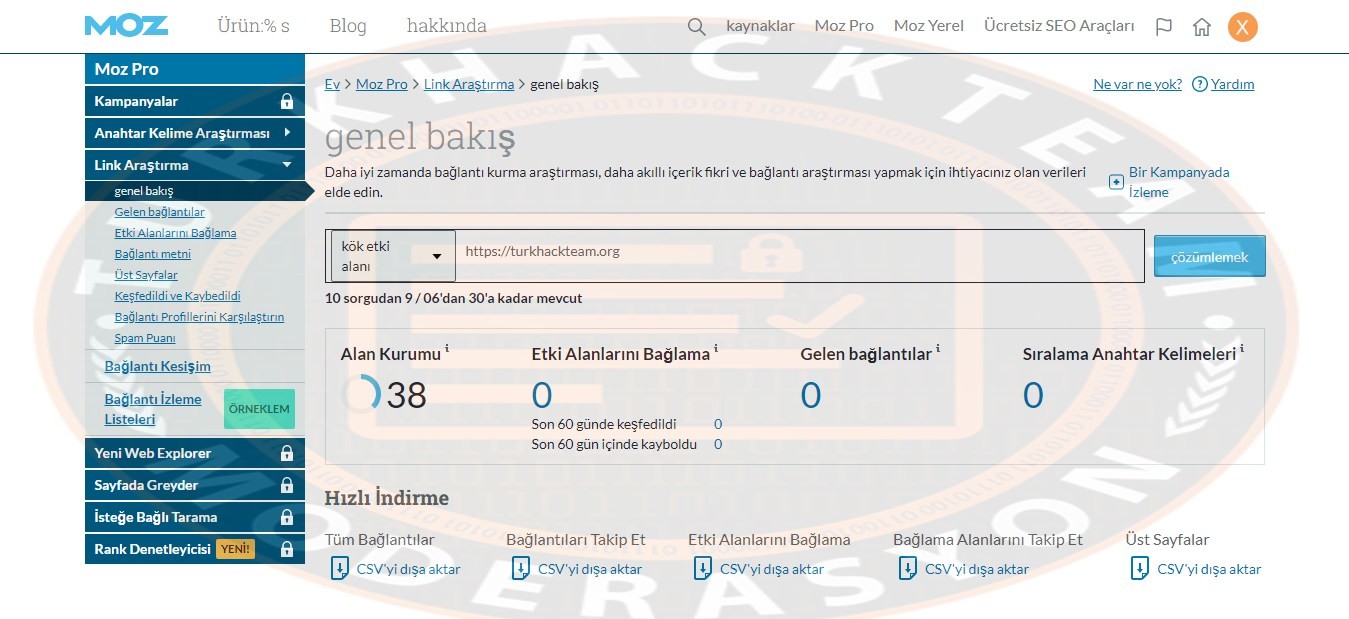The height and width of the screenshot is (619, 1349).
Task: Click the plus icon for Bir Kampanyada İzleme
Action: point(1117,182)
